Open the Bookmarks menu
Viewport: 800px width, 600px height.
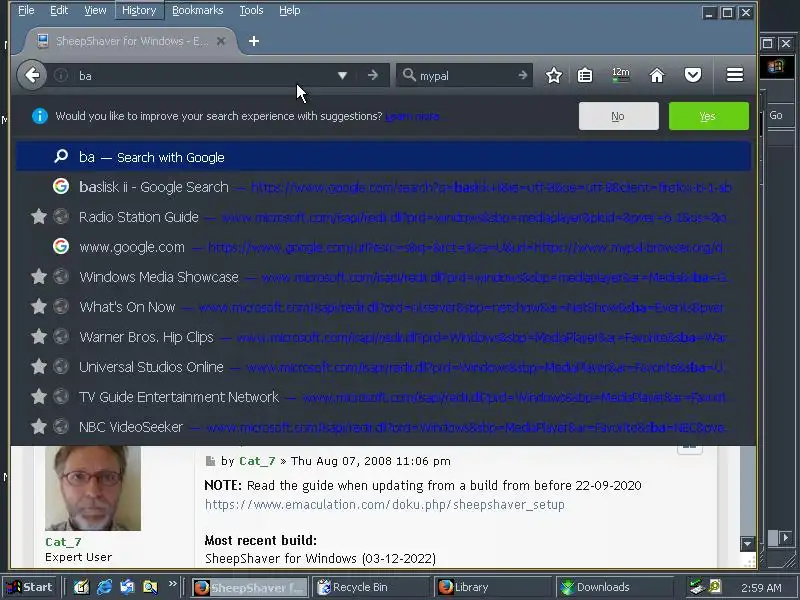(x=197, y=10)
